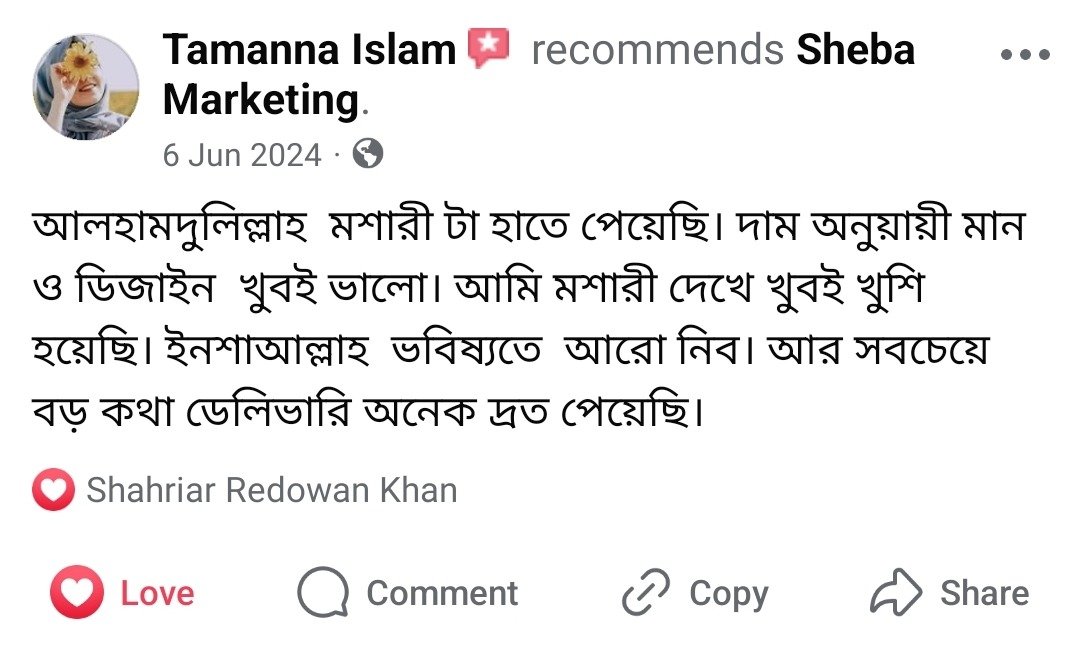Click the small heart reaction icon beside Shahriar
Viewport: 1080px width, 653px height.
pos(53,490)
